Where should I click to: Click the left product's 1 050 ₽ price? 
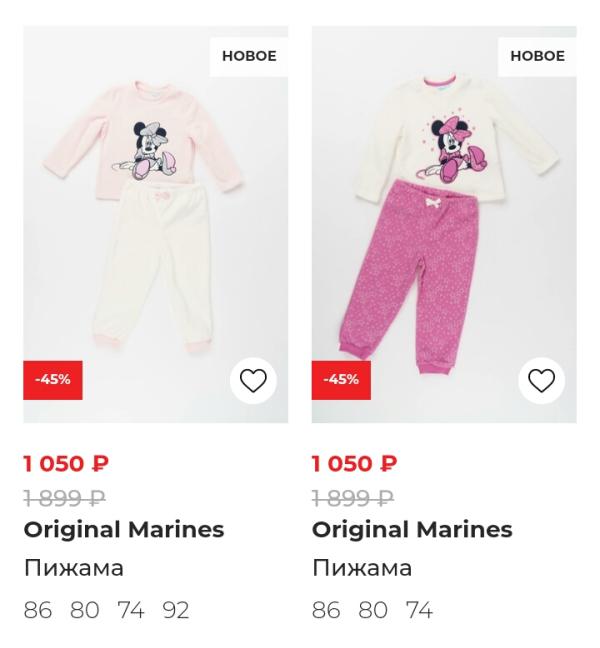pyautogui.click(x=66, y=464)
